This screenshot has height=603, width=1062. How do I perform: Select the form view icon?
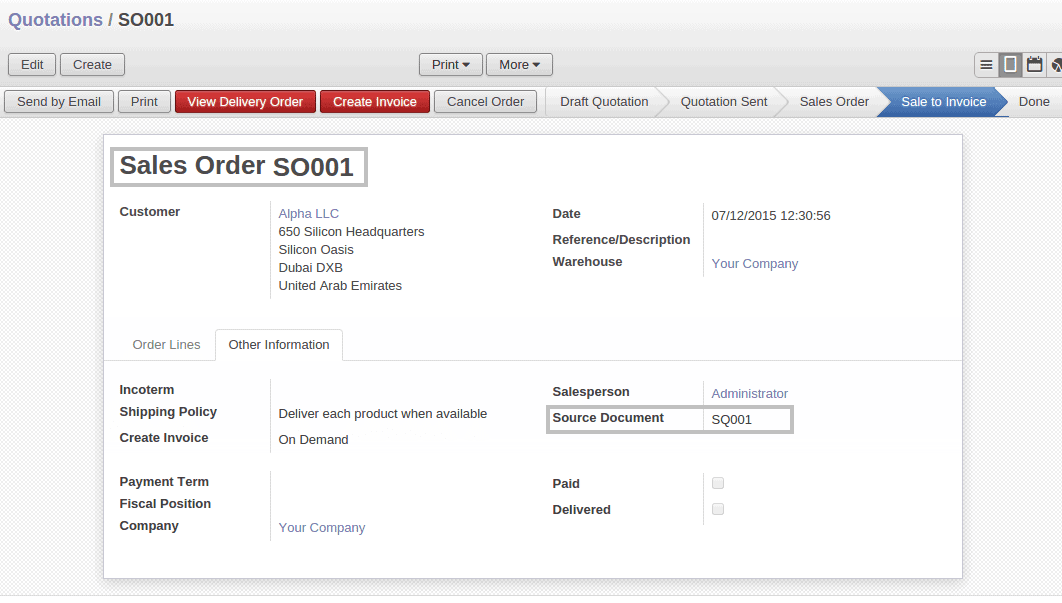[x=1011, y=63]
